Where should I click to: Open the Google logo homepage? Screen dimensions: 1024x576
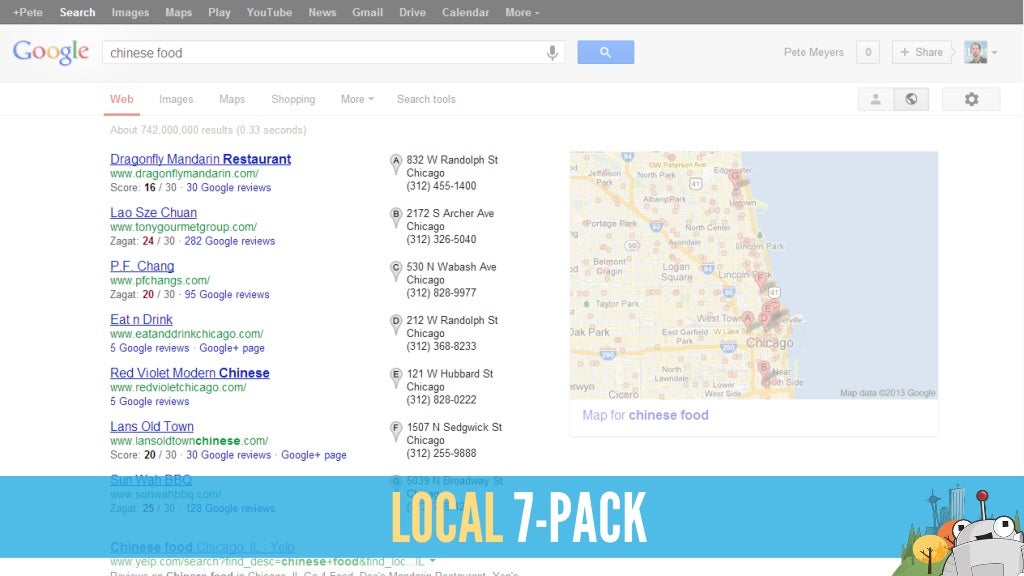[x=50, y=52]
